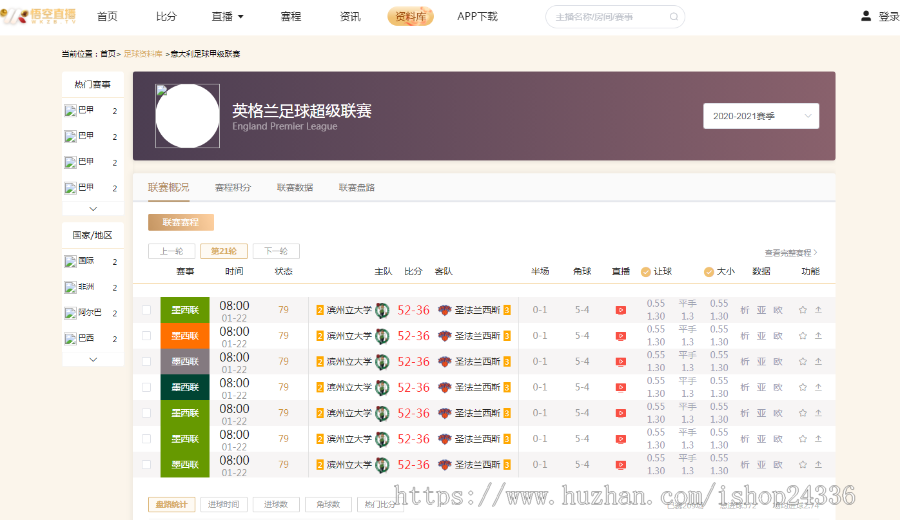The width and height of the screenshot is (900, 520).
Task: Favorite the gray-badge match with star icon
Action: pyautogui.click(x=802, y=362)
